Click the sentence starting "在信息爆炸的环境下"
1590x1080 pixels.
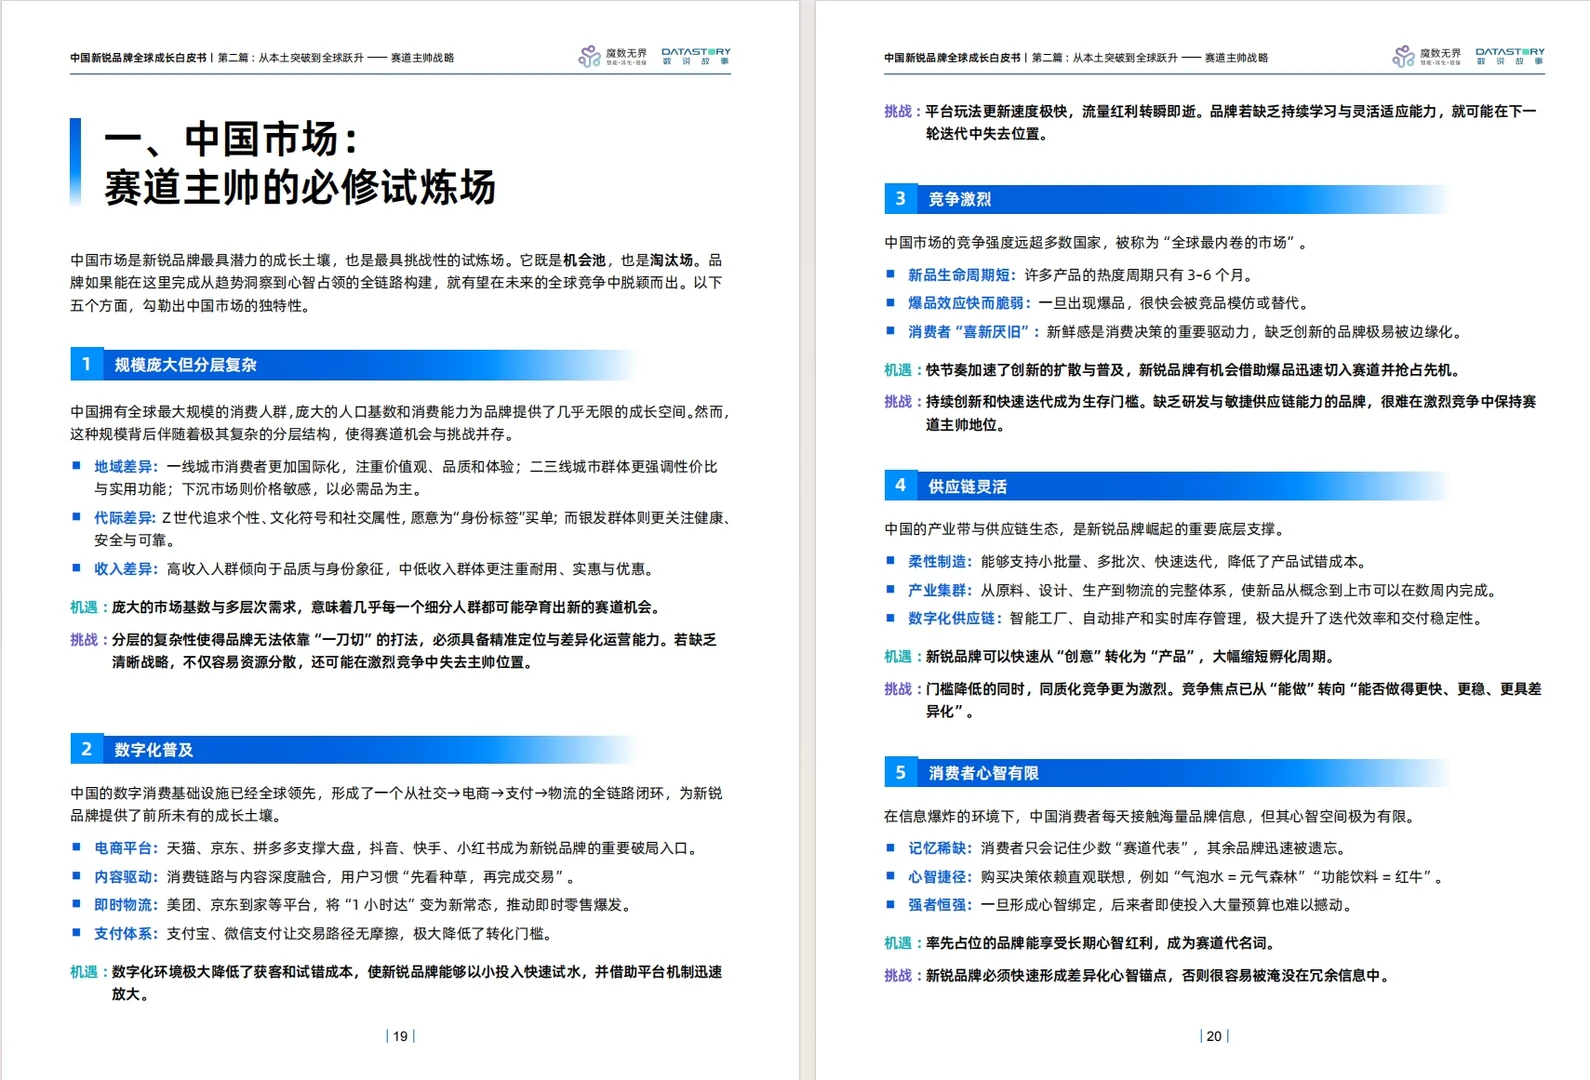click(1152, 816)
